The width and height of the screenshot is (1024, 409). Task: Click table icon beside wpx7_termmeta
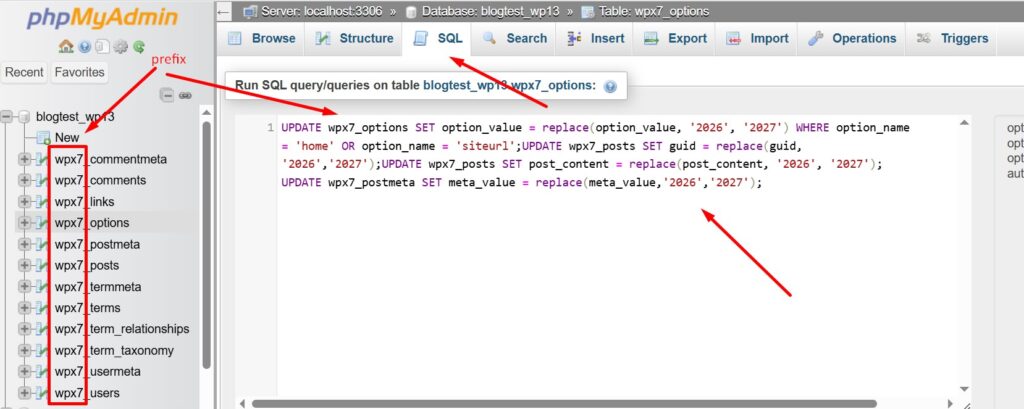point(43,287)
